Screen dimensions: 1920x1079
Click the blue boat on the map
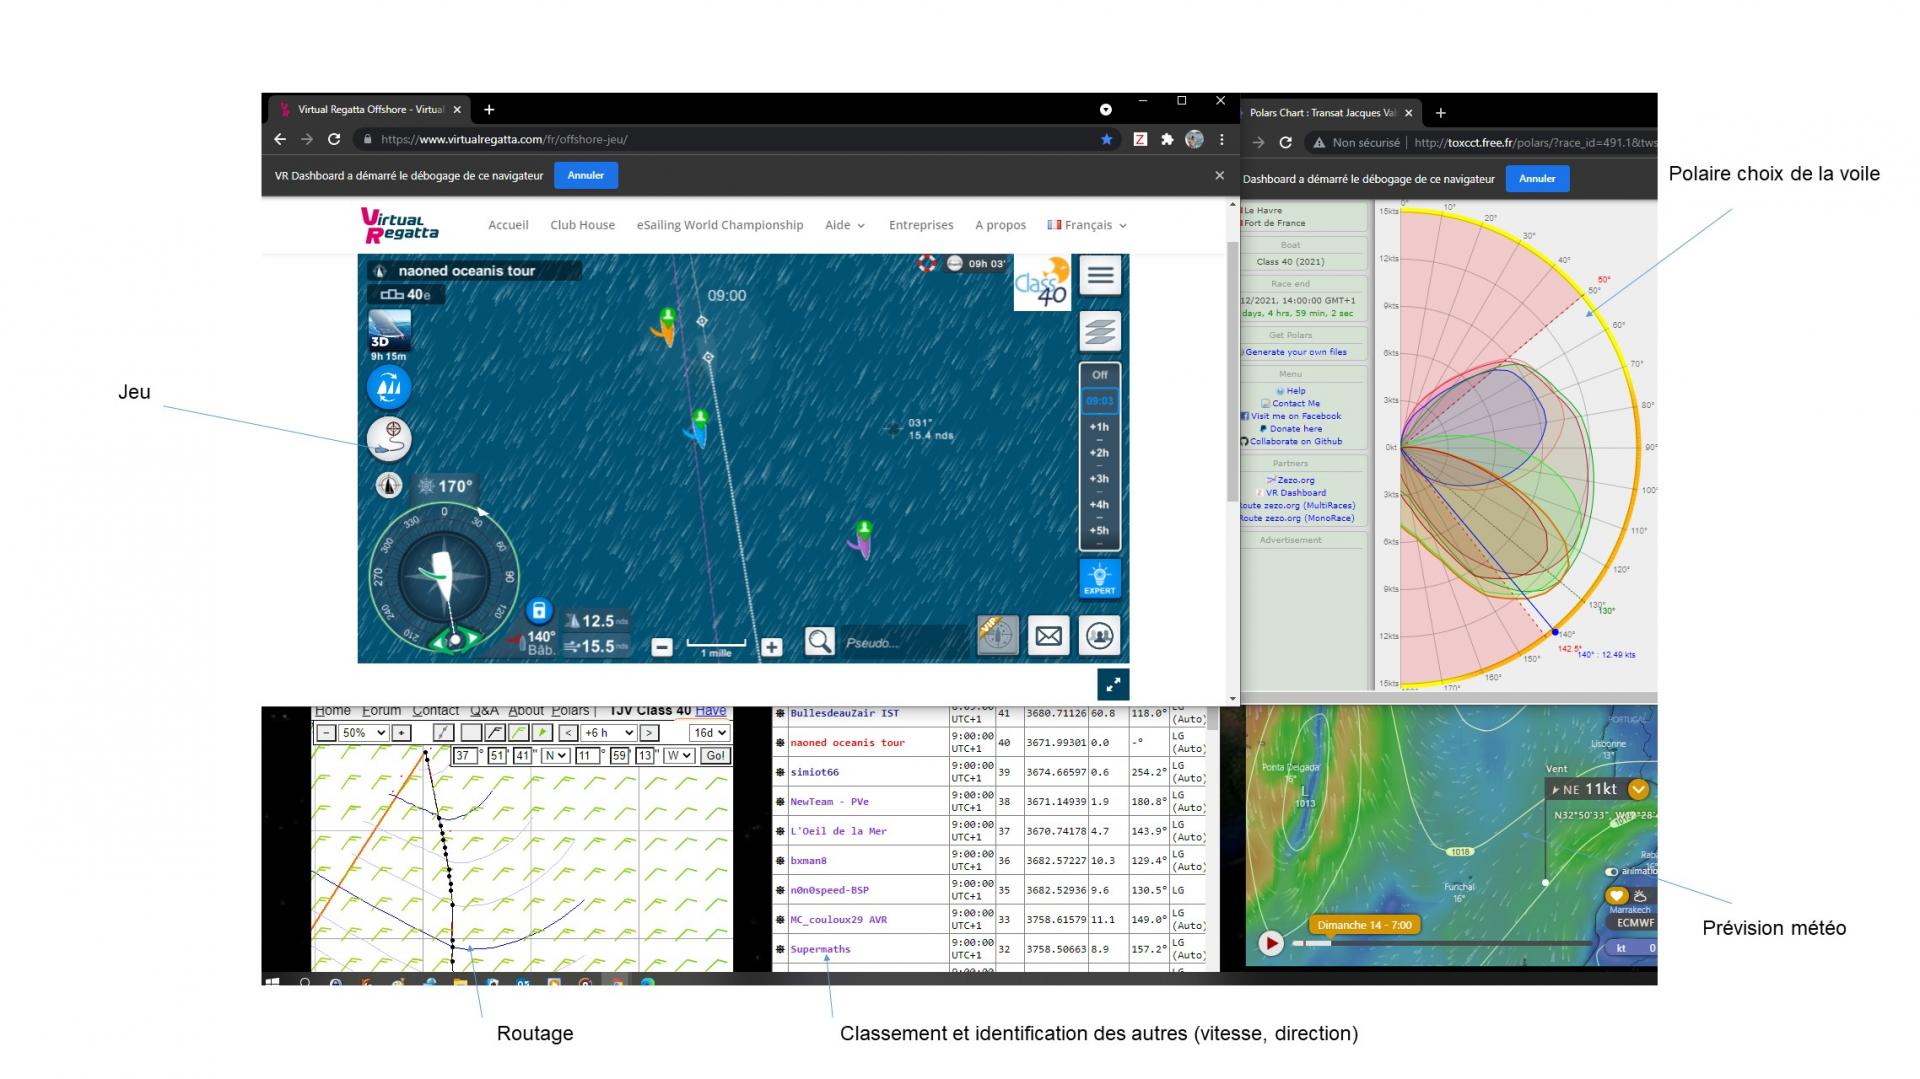(x=698, y=429)
